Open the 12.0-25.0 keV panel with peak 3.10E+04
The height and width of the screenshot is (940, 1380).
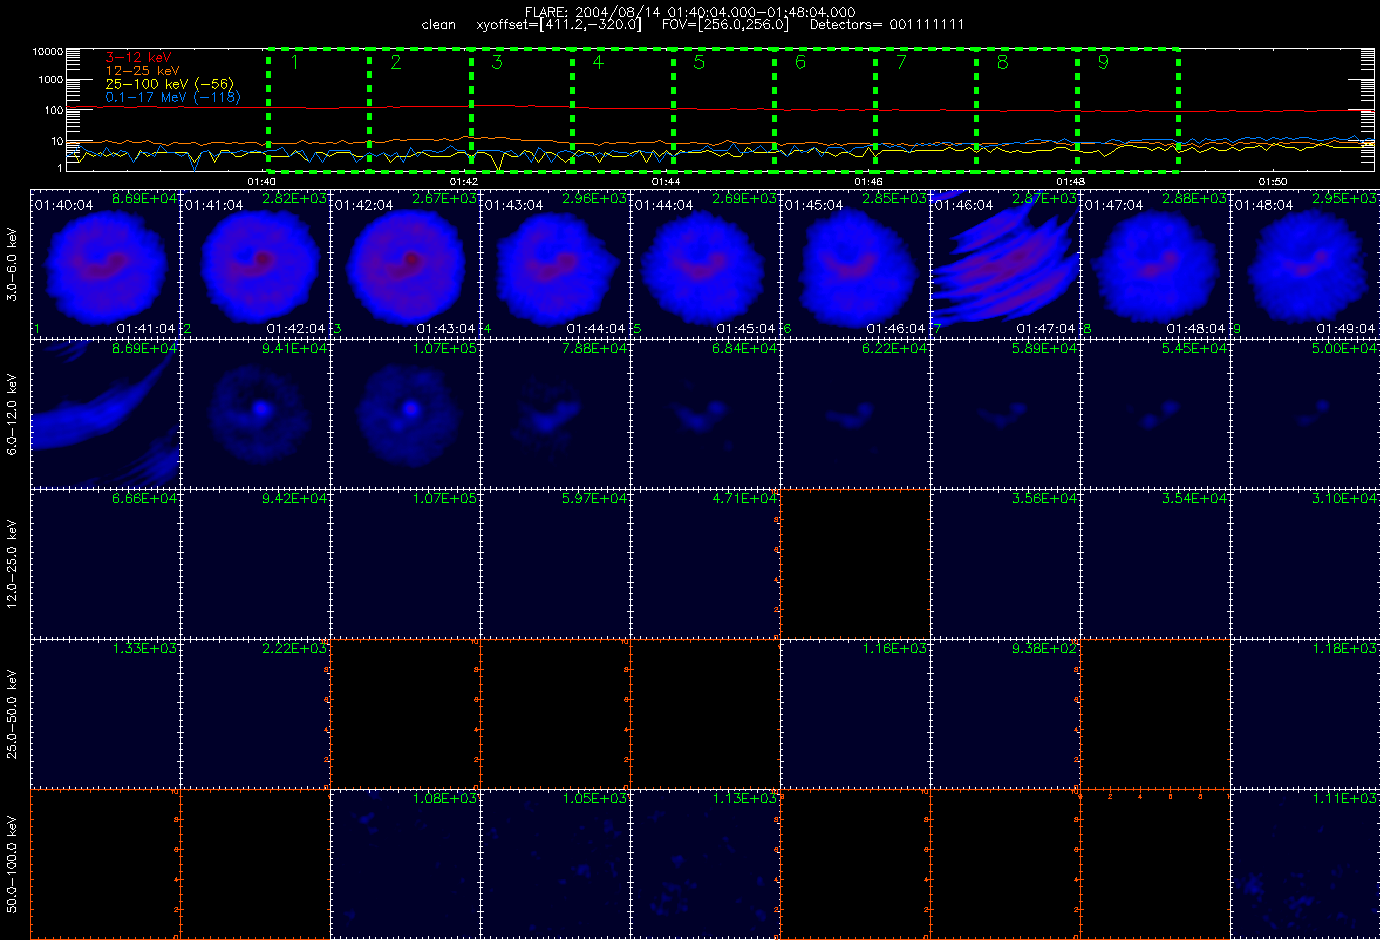click(x=1305, y=564)
